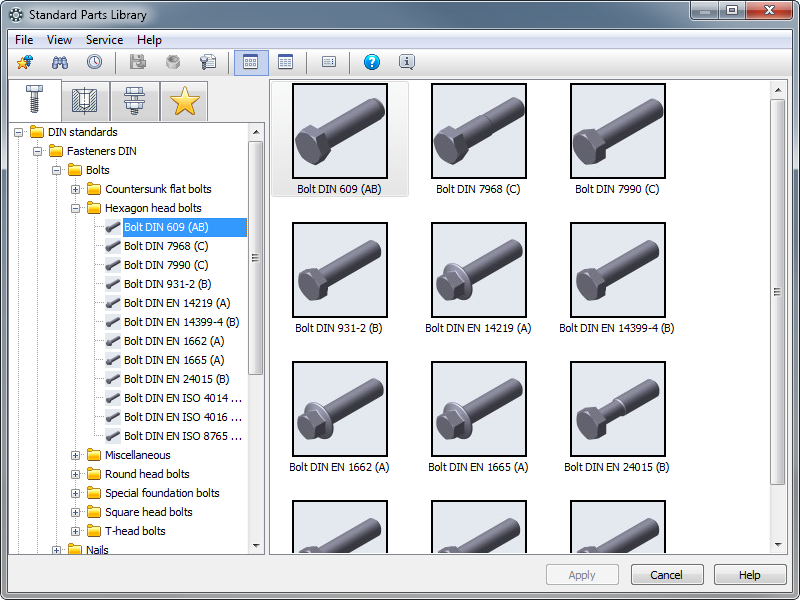Toggle the properties panel toolbar button
The height and width of the screenshot is (600, 800).
[x=329, y=62]
